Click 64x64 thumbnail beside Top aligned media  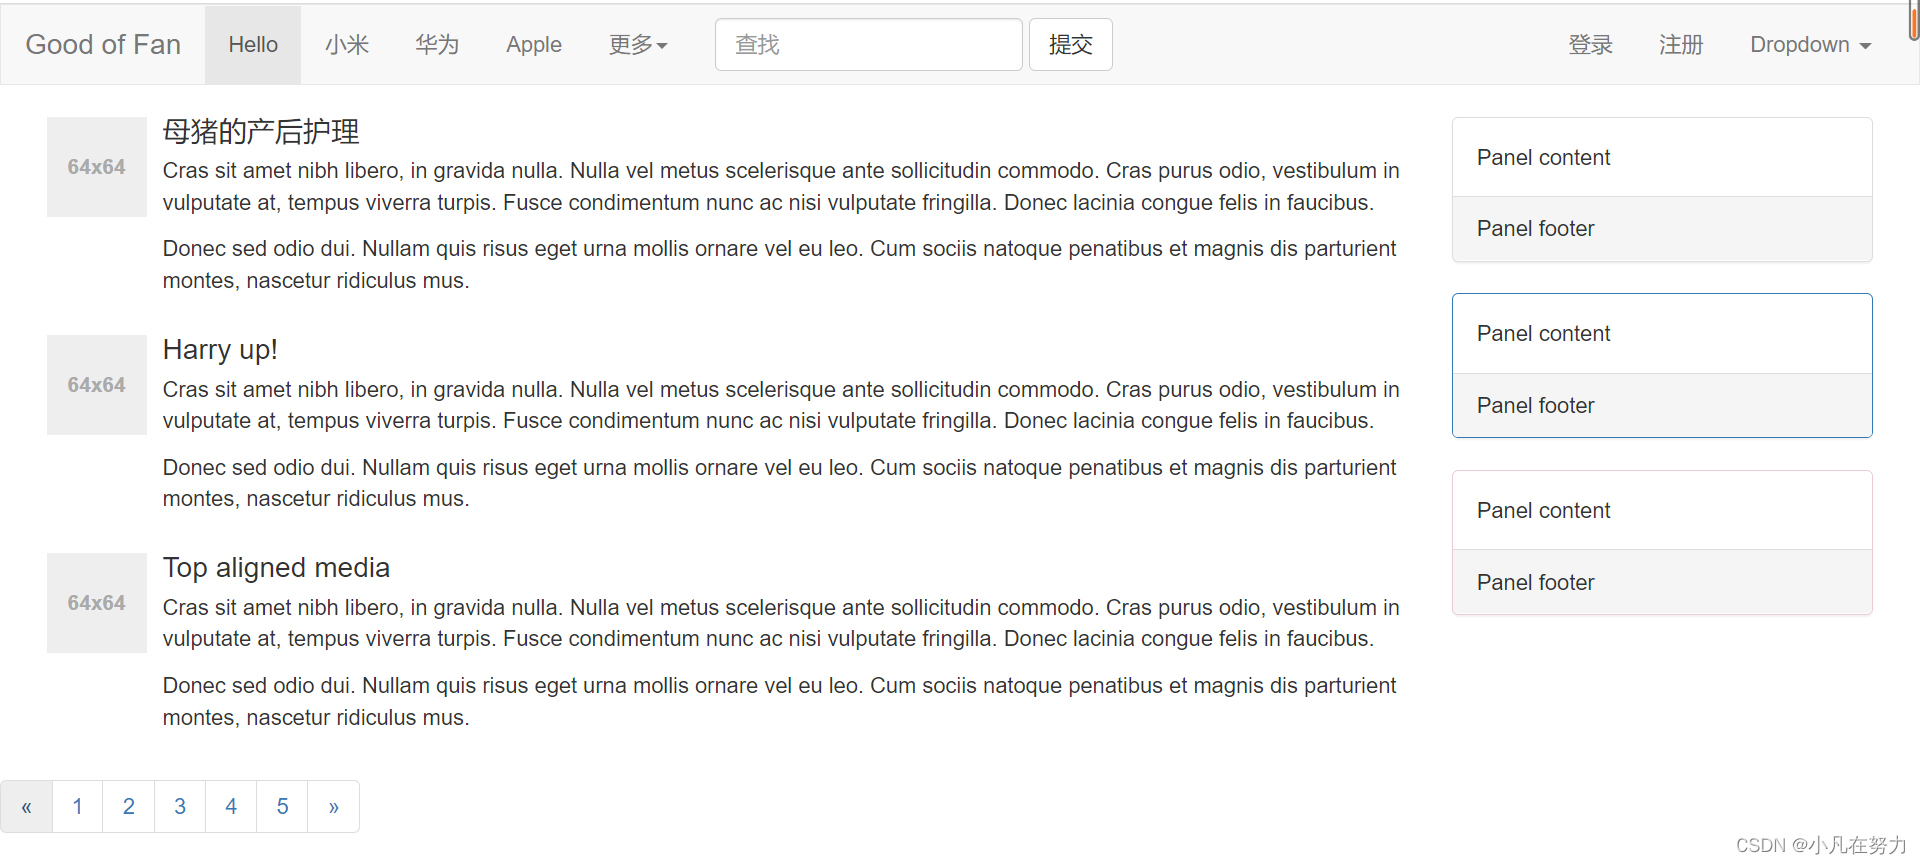97,603
